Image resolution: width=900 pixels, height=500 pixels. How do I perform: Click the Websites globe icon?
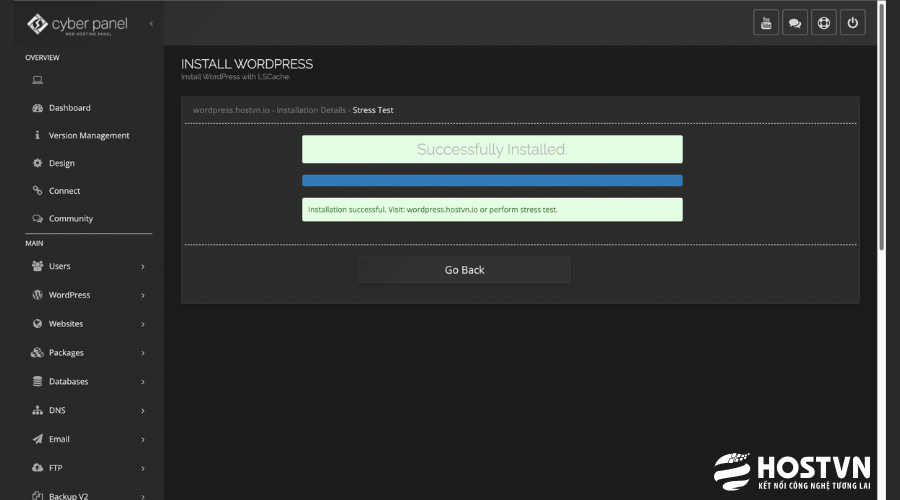click(x=37, y=324)
